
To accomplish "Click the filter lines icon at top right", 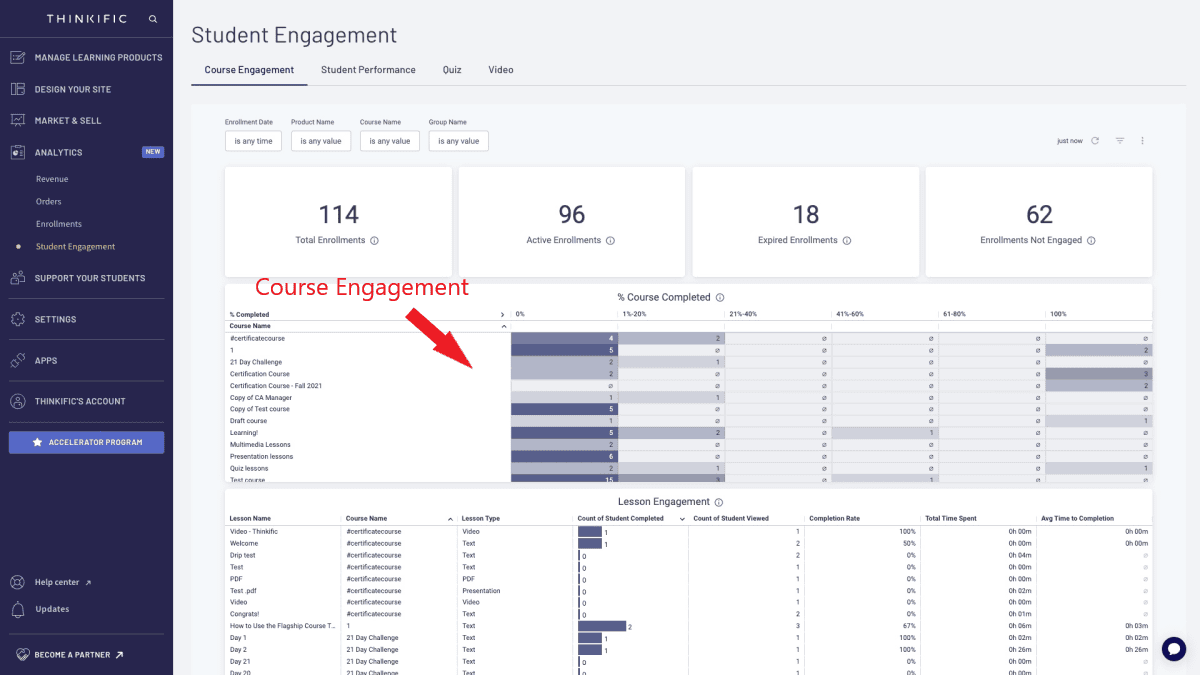I will coord(1120,141).
